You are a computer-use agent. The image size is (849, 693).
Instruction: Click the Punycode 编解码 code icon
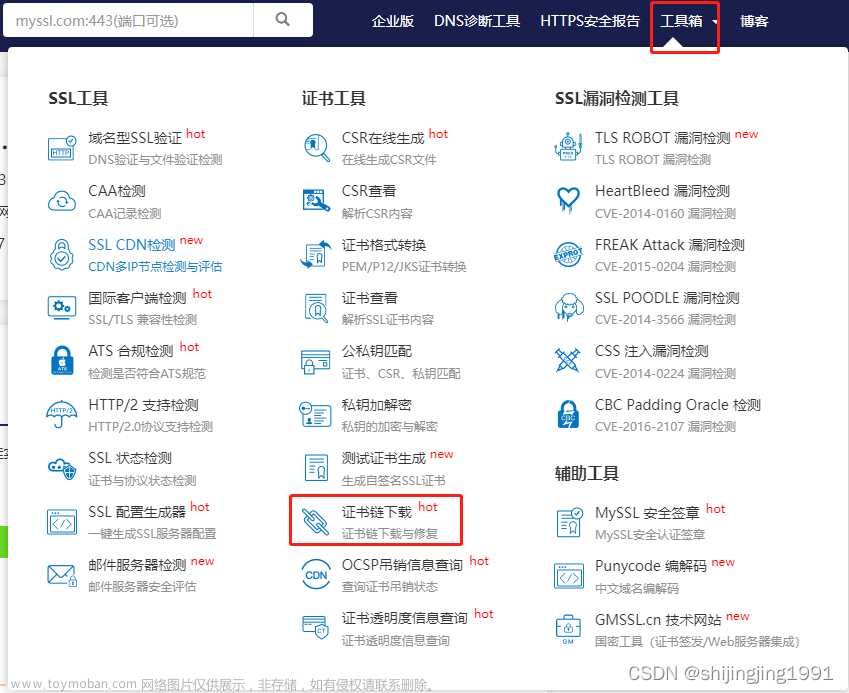click(x=569, y=576)
